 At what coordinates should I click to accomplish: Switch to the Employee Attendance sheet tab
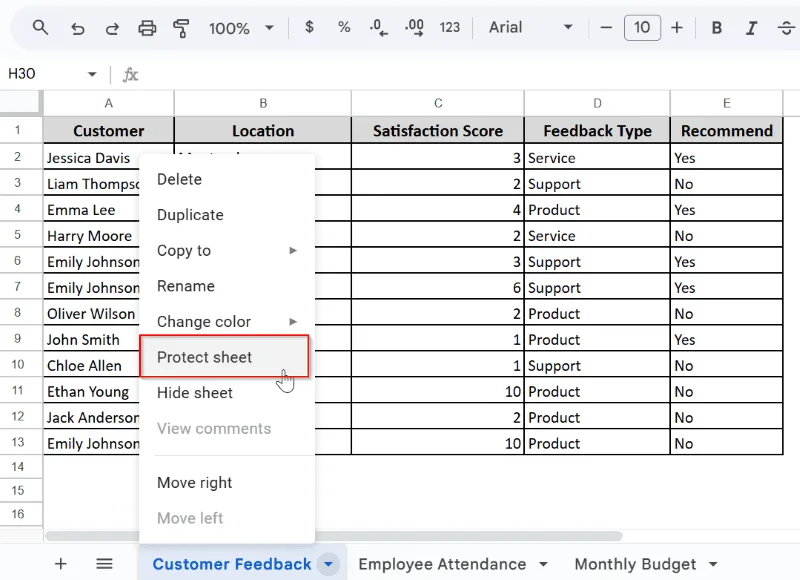[x=442, y=564]
